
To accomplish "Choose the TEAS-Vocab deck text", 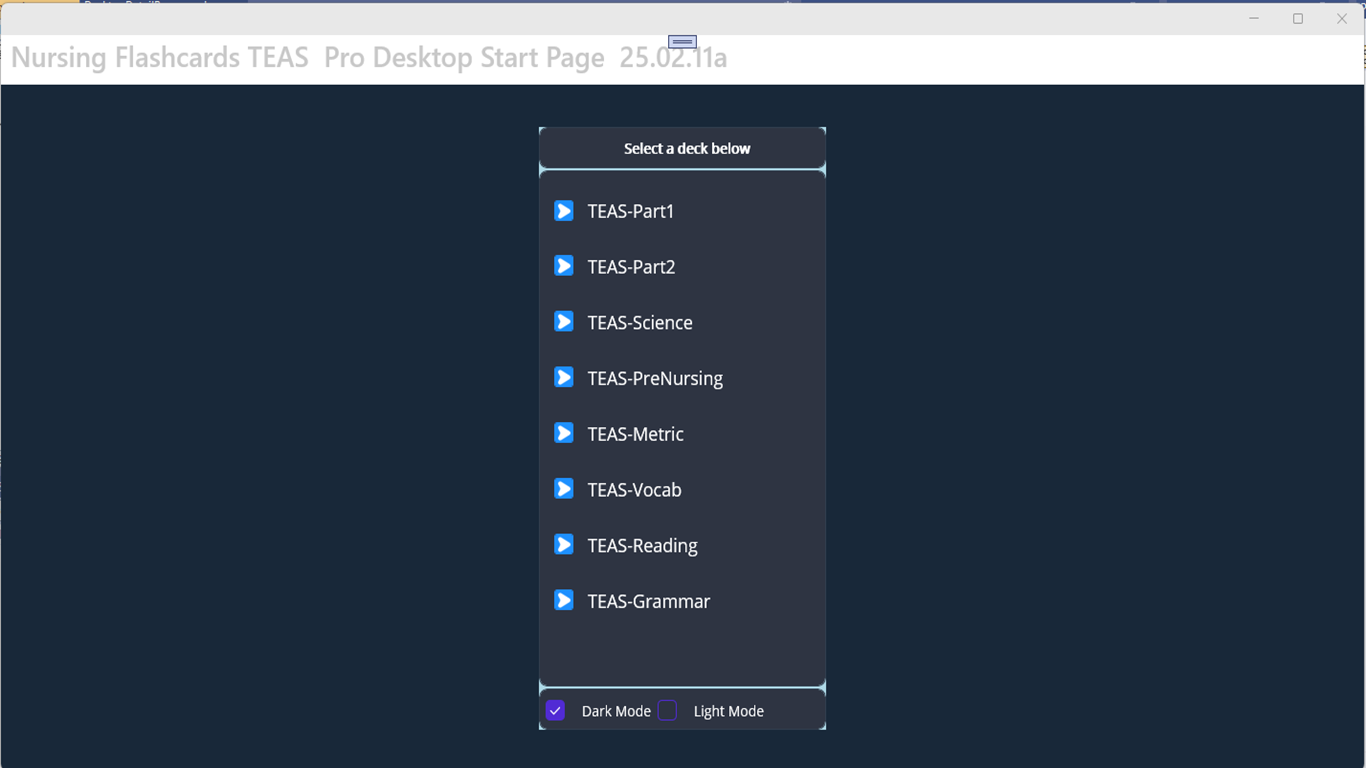I will [634, 490].
